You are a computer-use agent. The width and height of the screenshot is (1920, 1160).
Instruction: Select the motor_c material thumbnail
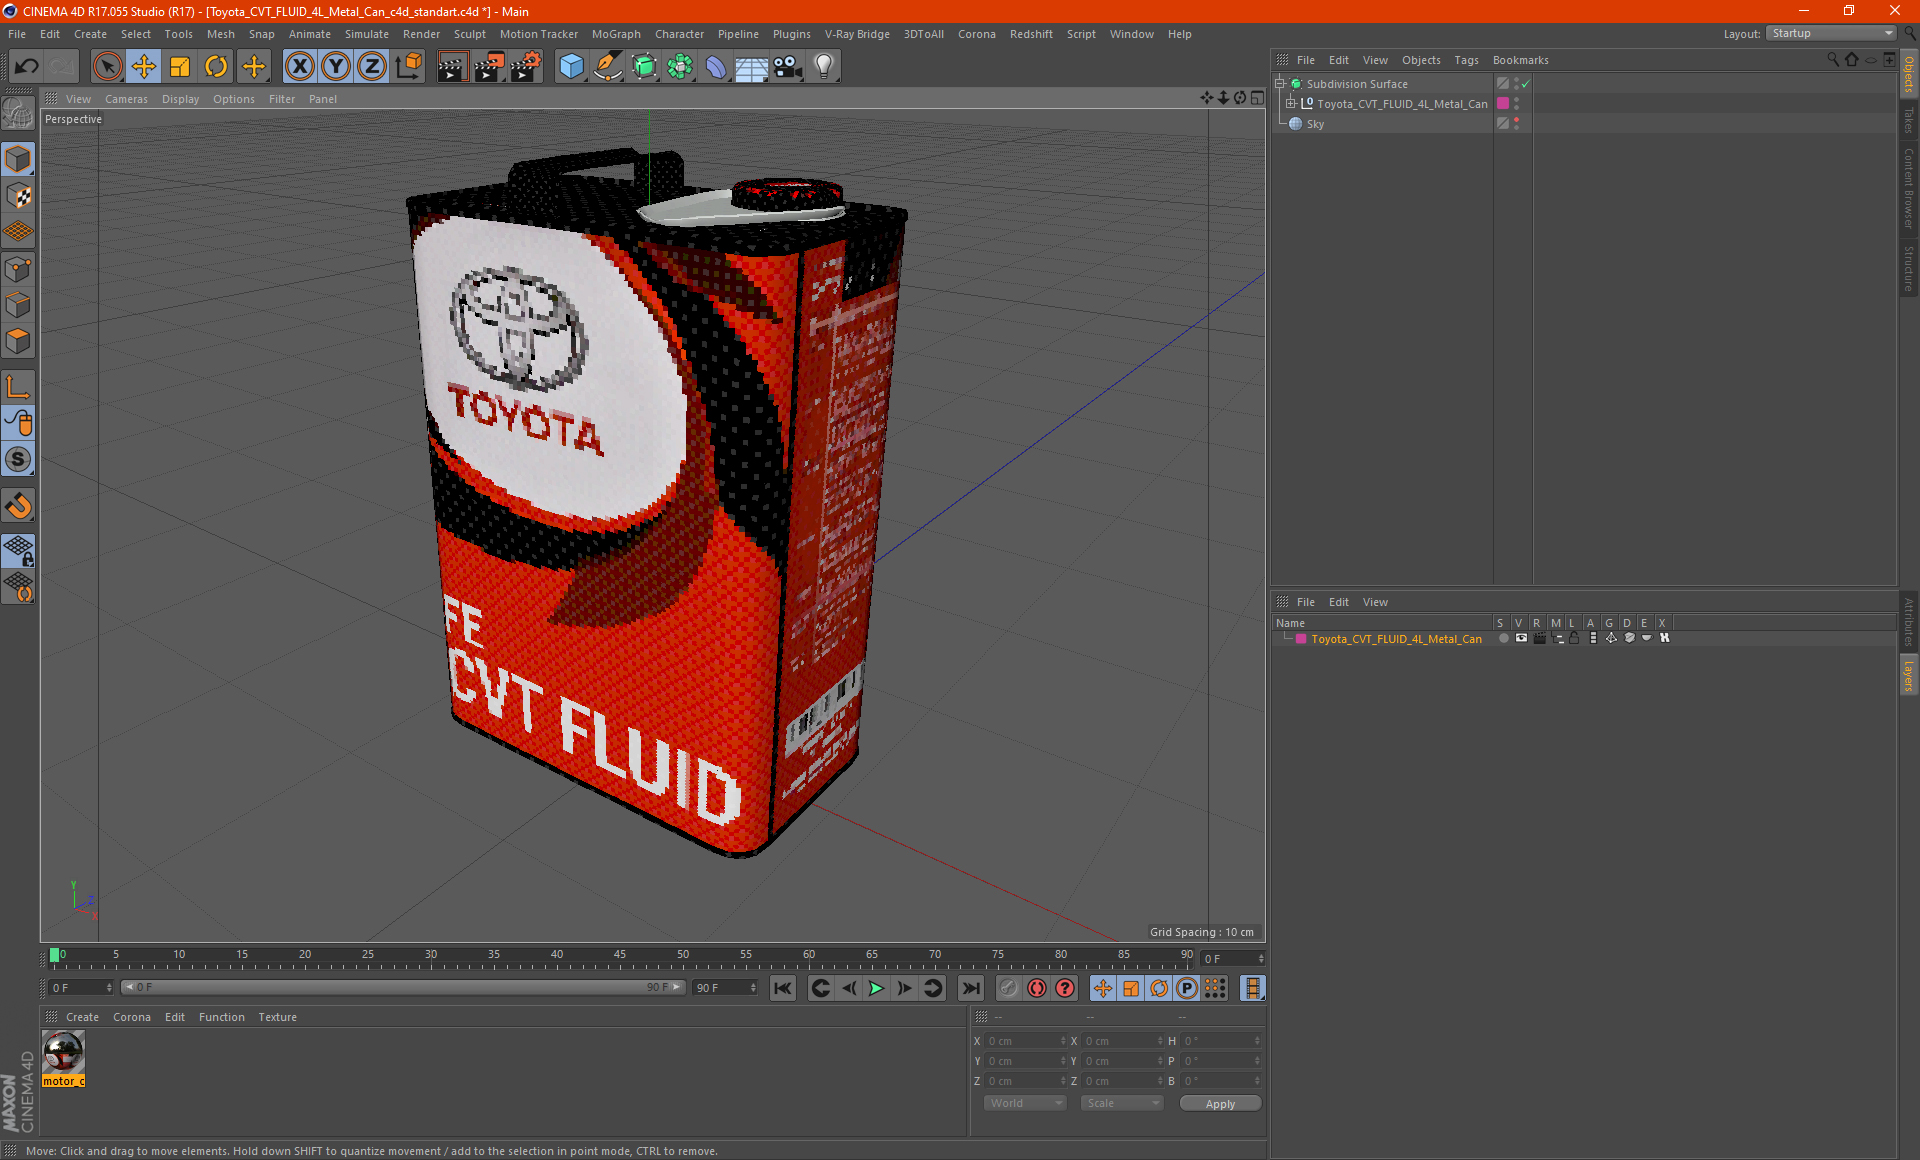[x=63, y=1052]
